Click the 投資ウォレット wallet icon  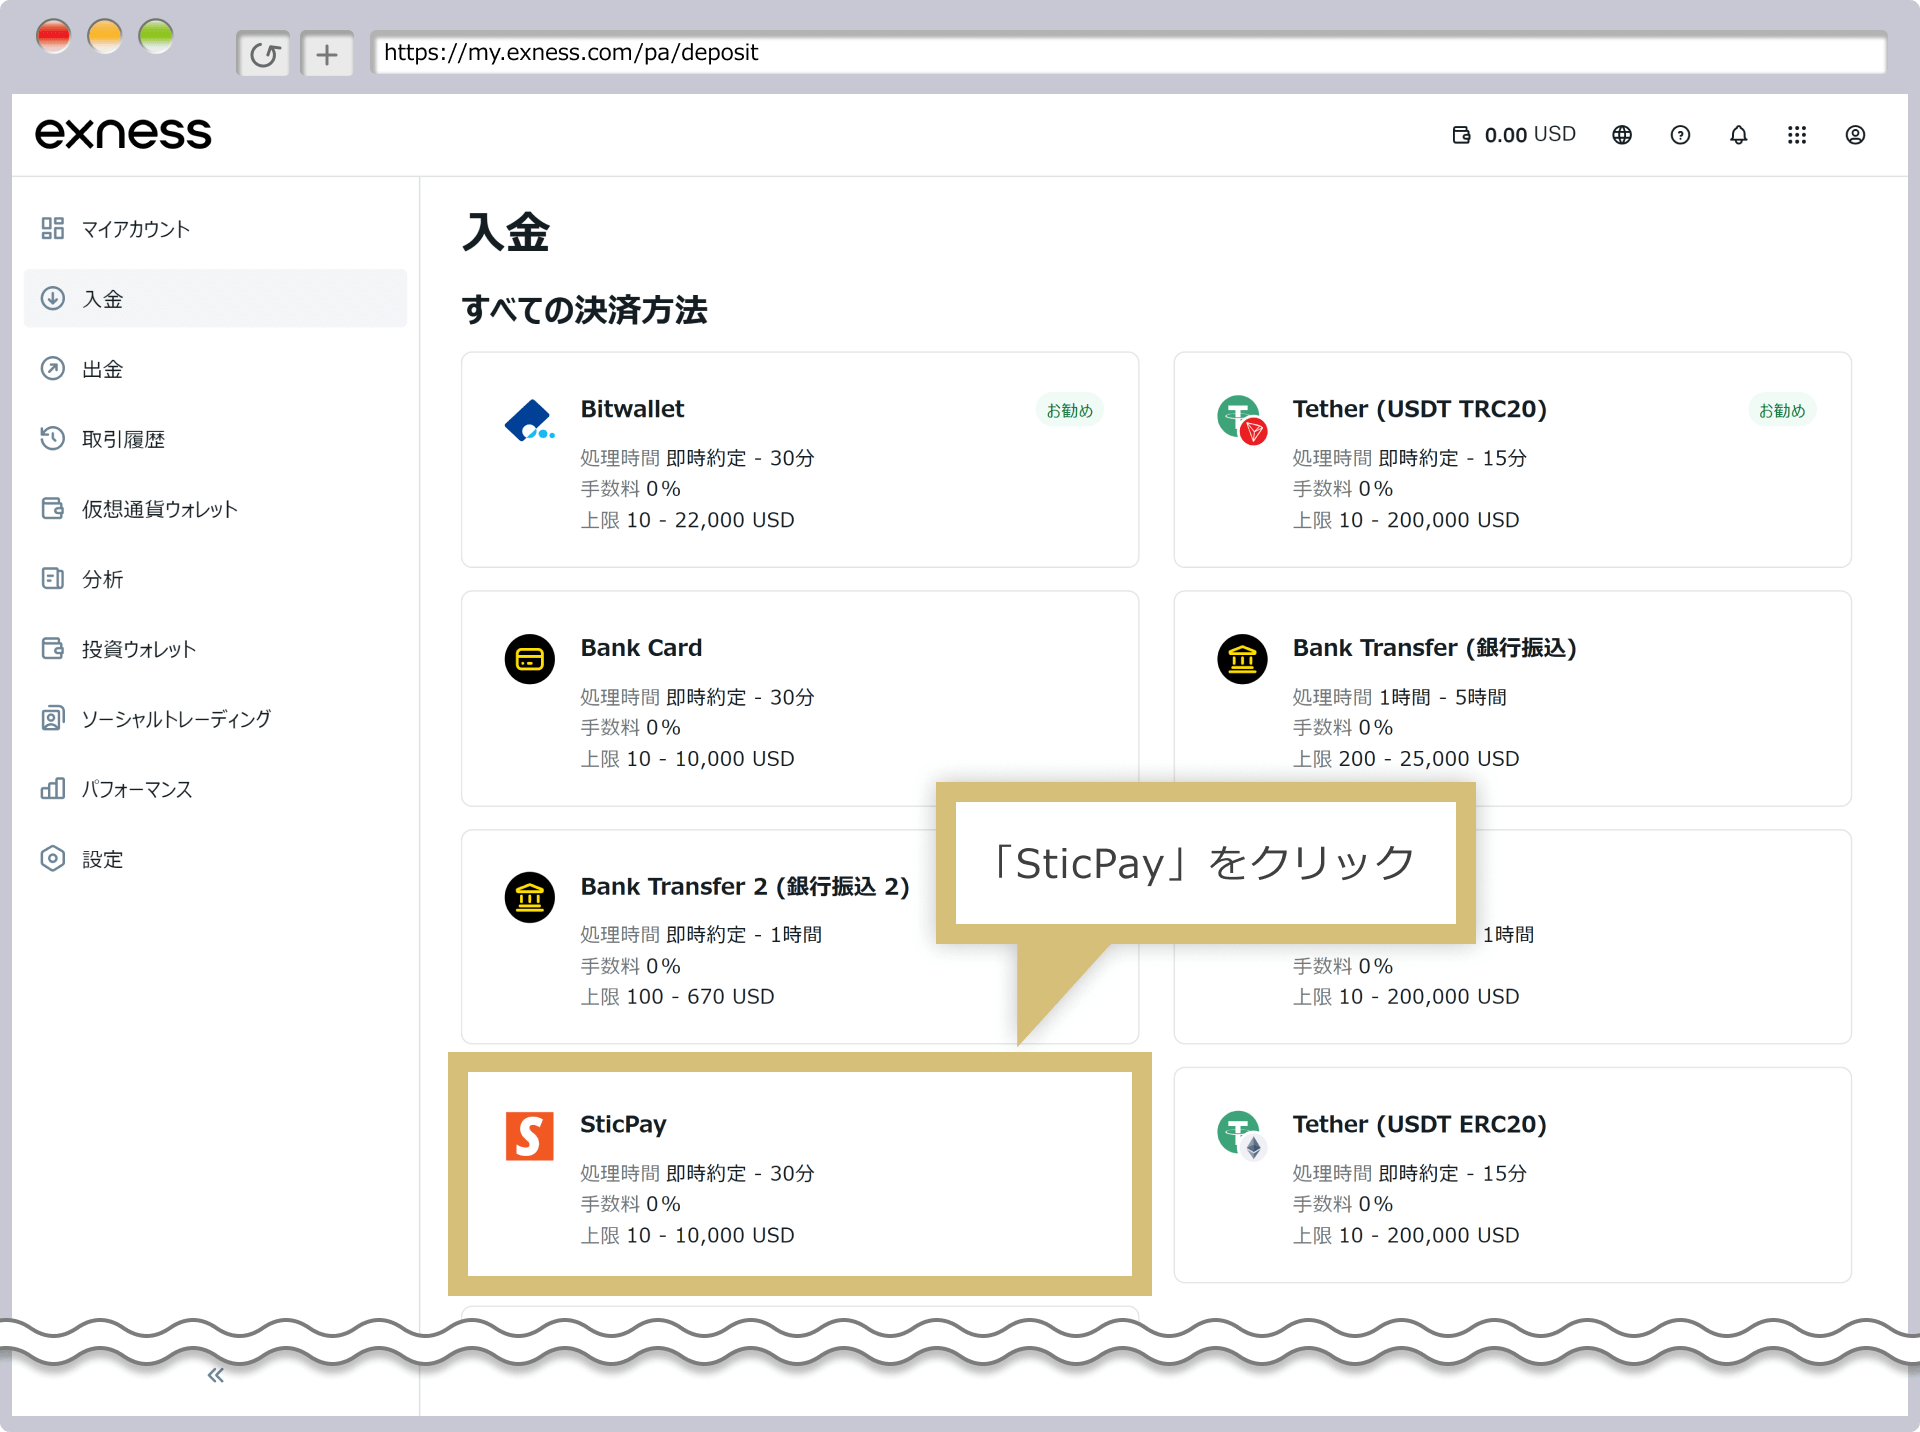pyautogui.click(x=53, y=649)
